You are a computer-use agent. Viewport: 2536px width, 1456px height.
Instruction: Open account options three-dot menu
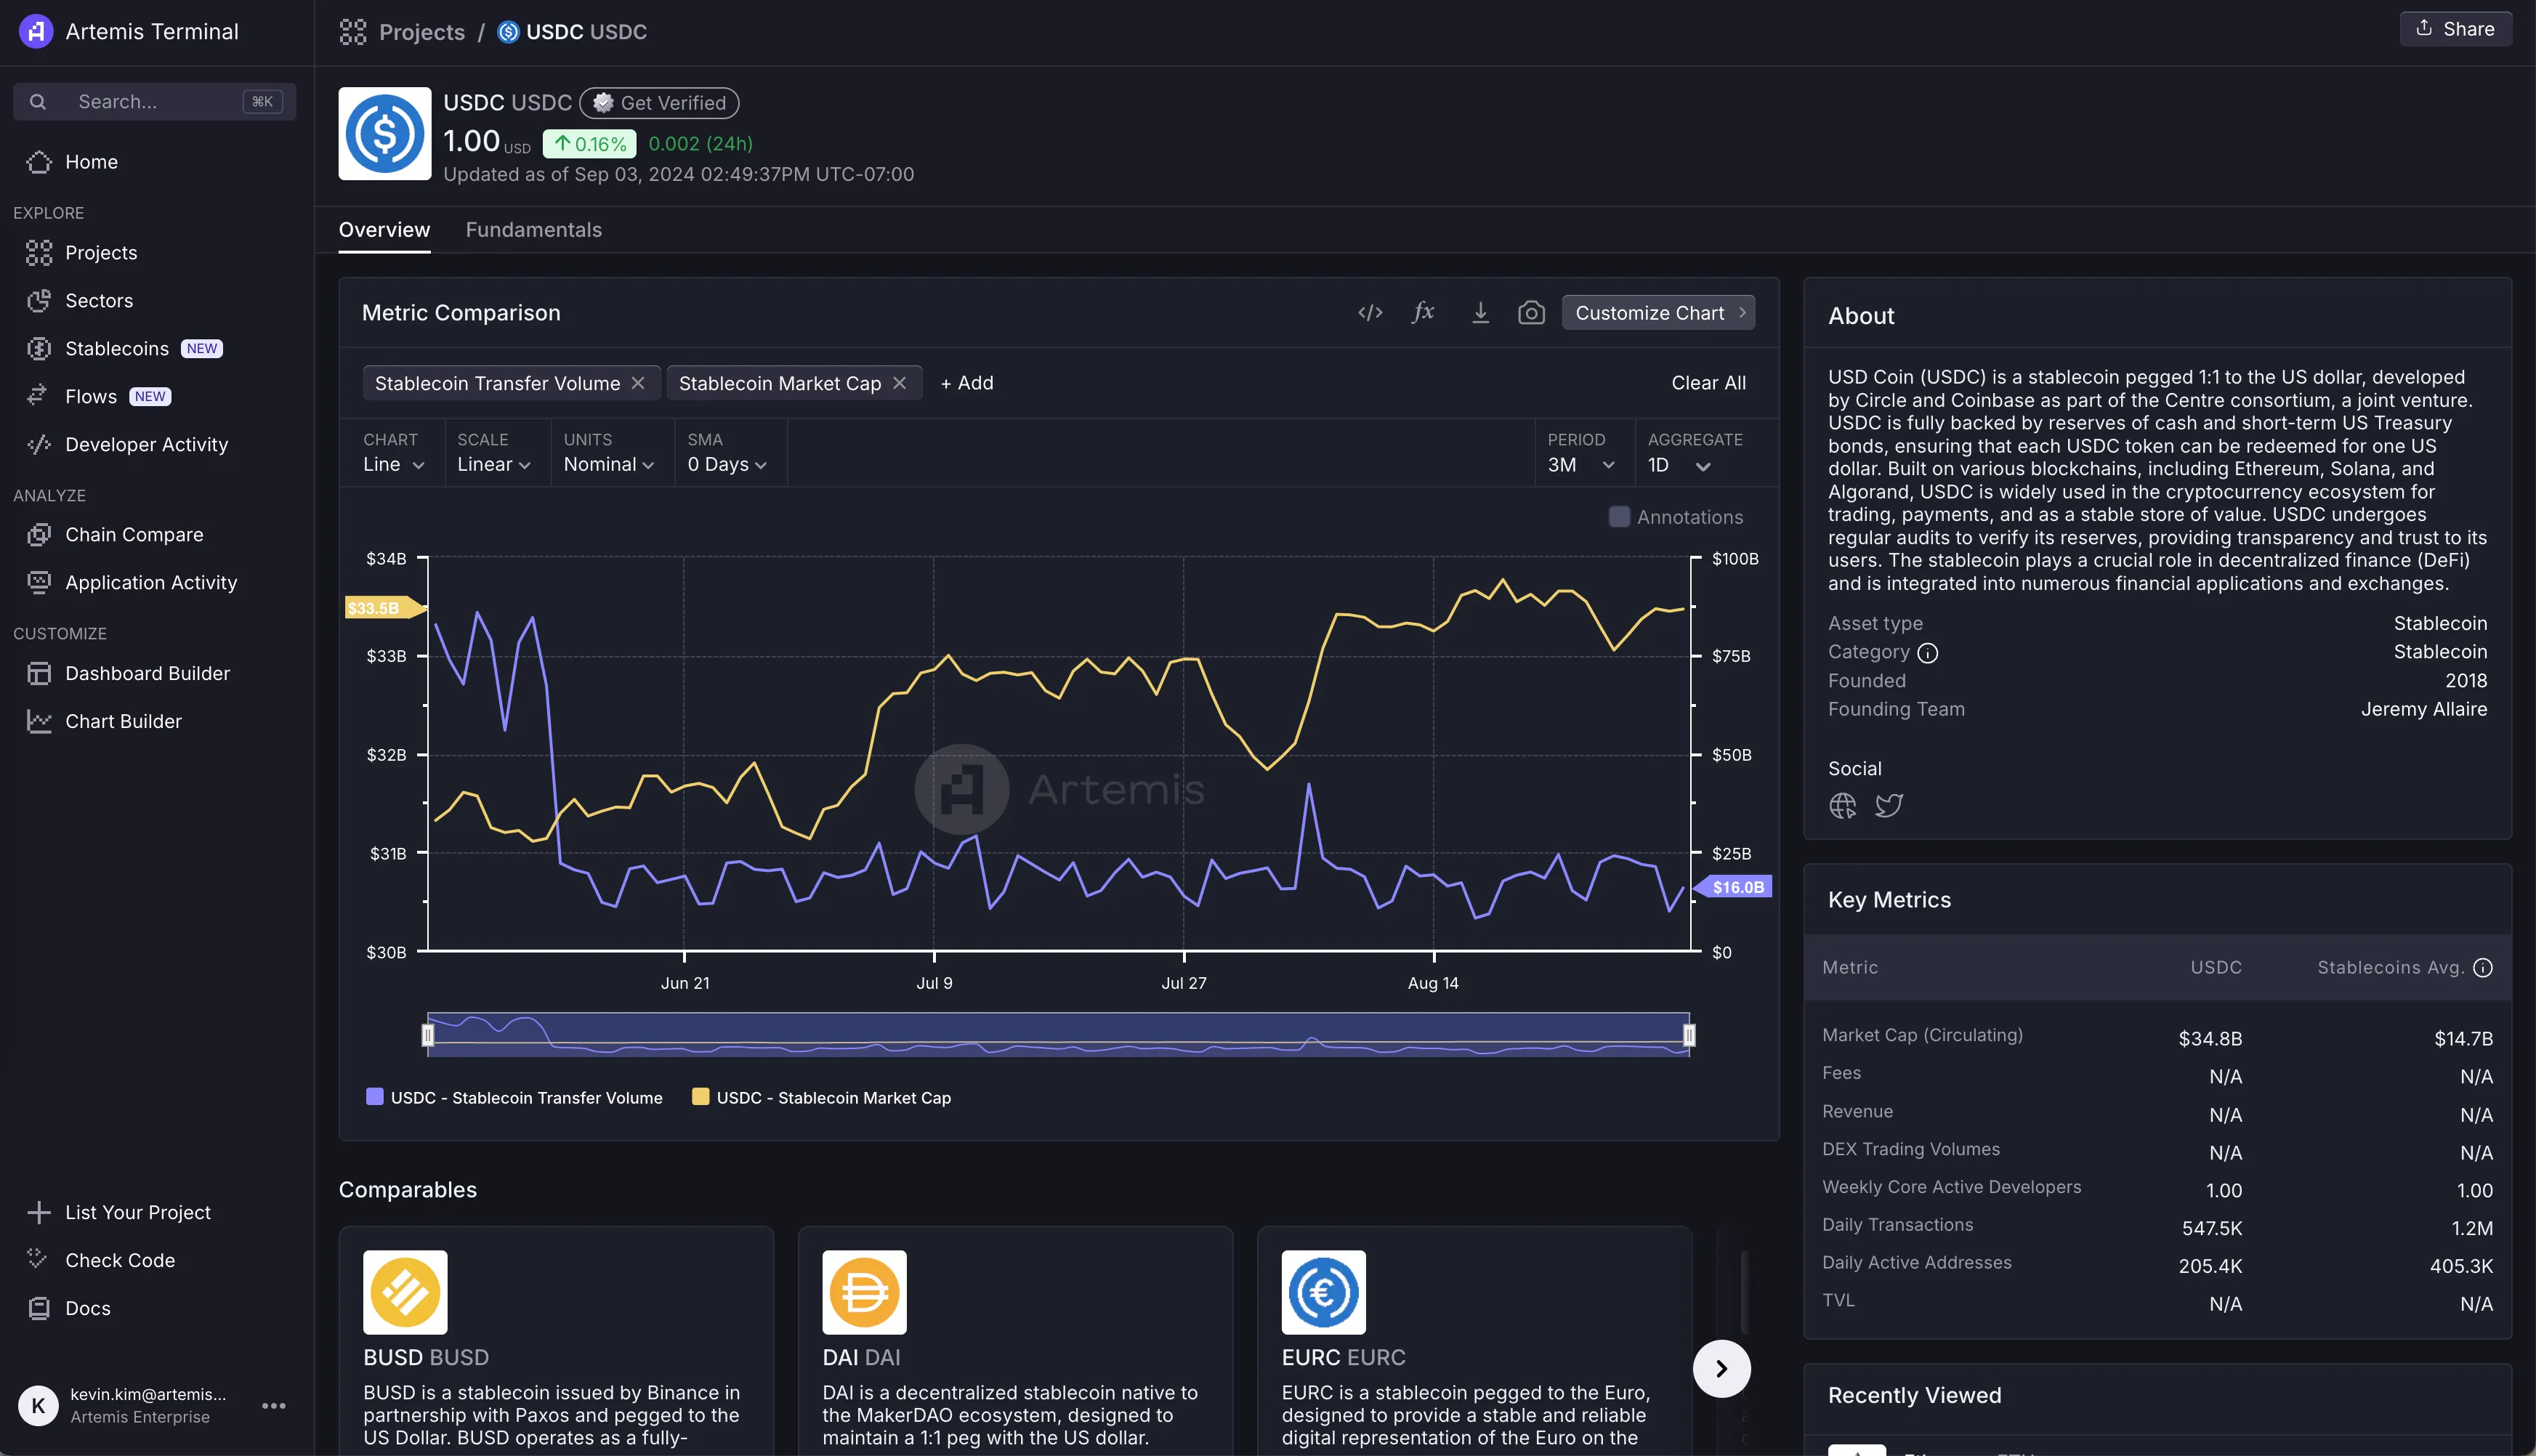[273, 1406]
